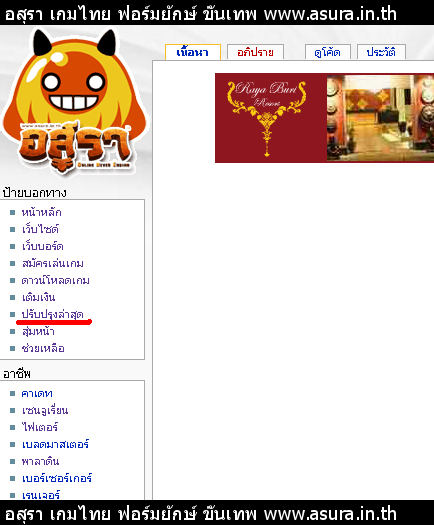Click the เบลดมาสเตอร์ class link
Image resolution: width=434 pixels, height=525 pixels.
55,444
